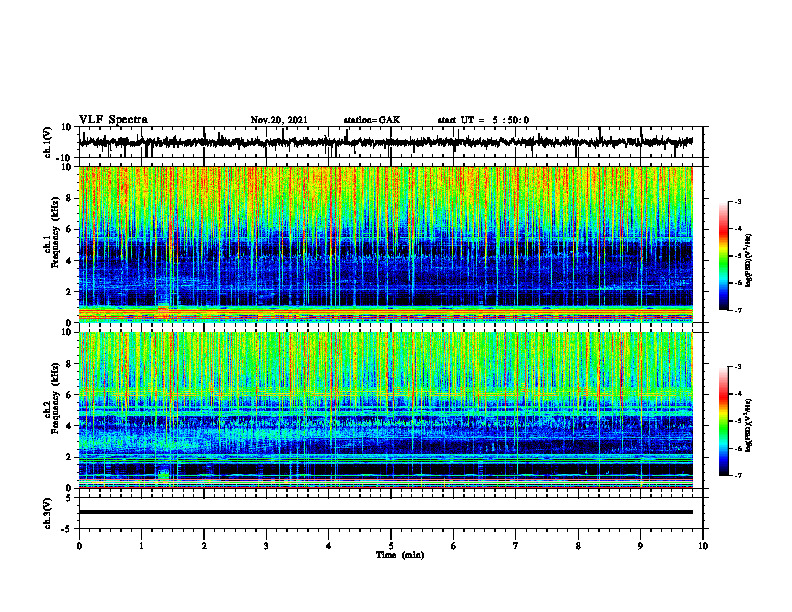Click the time axis tick label "7"
Image resolution: width=792 pixels, height=612 pixels.
(x=516, y=546)
